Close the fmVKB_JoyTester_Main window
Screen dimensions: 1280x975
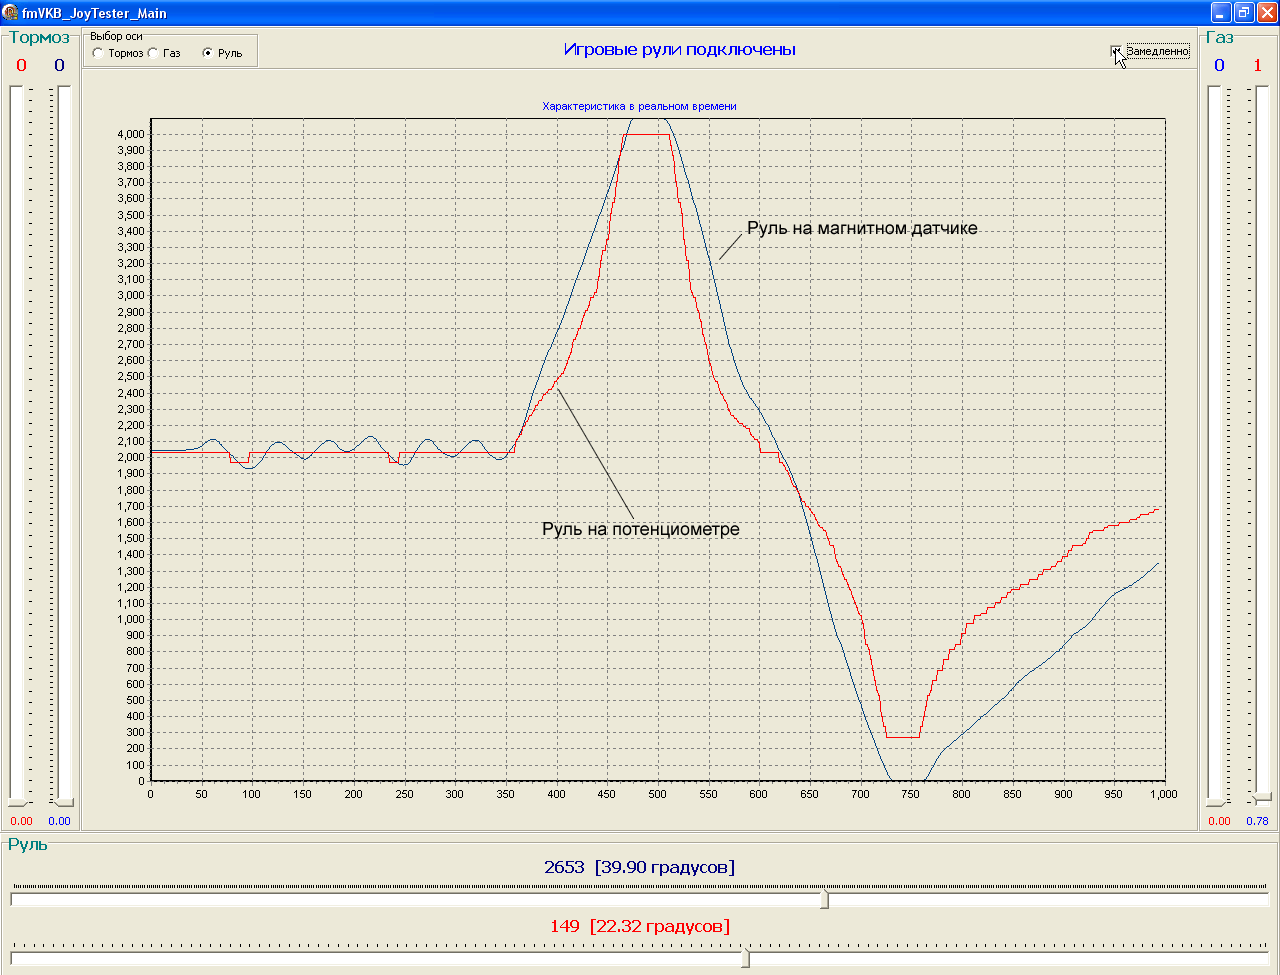coord(1266,12)
